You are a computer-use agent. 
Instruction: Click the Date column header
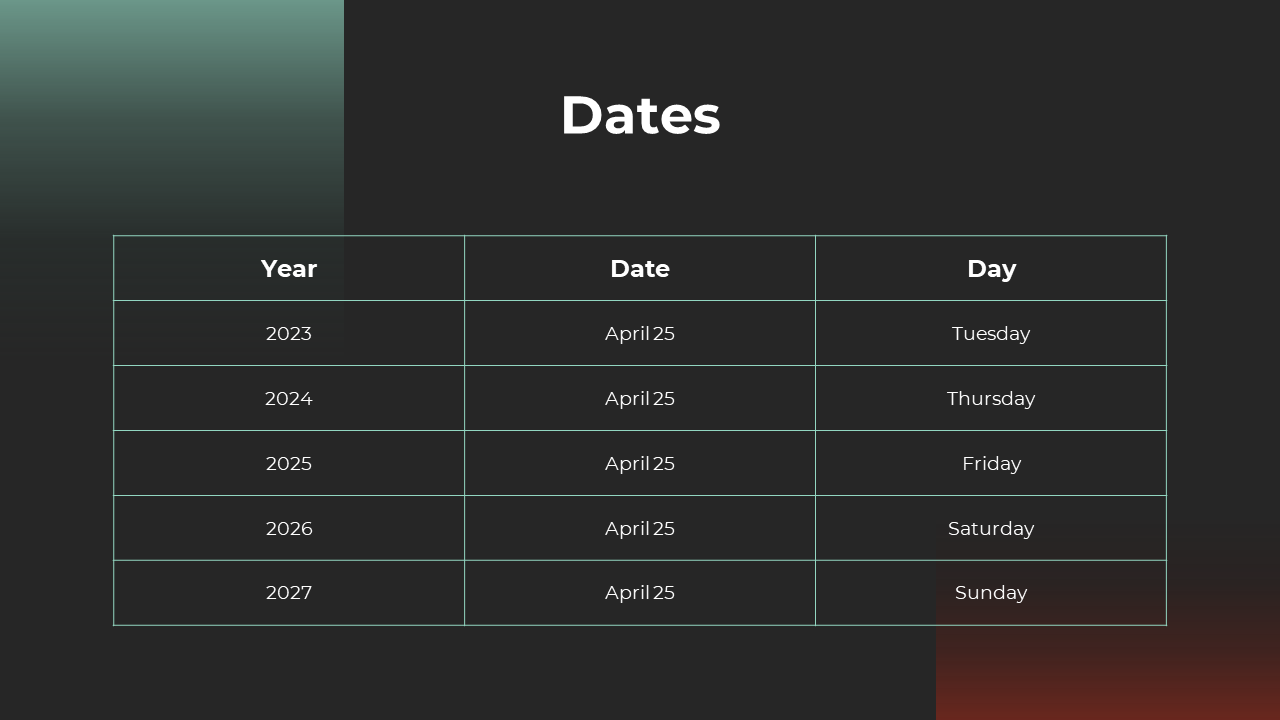tap(640, 268)
